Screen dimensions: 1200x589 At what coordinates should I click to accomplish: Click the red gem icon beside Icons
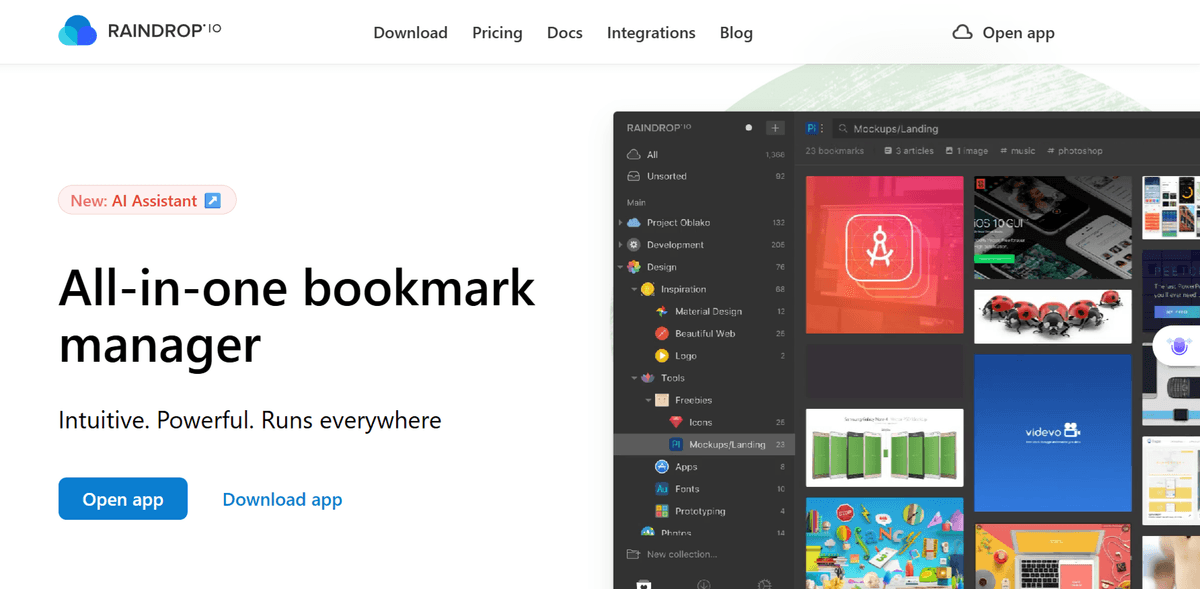tap(675, 422)
